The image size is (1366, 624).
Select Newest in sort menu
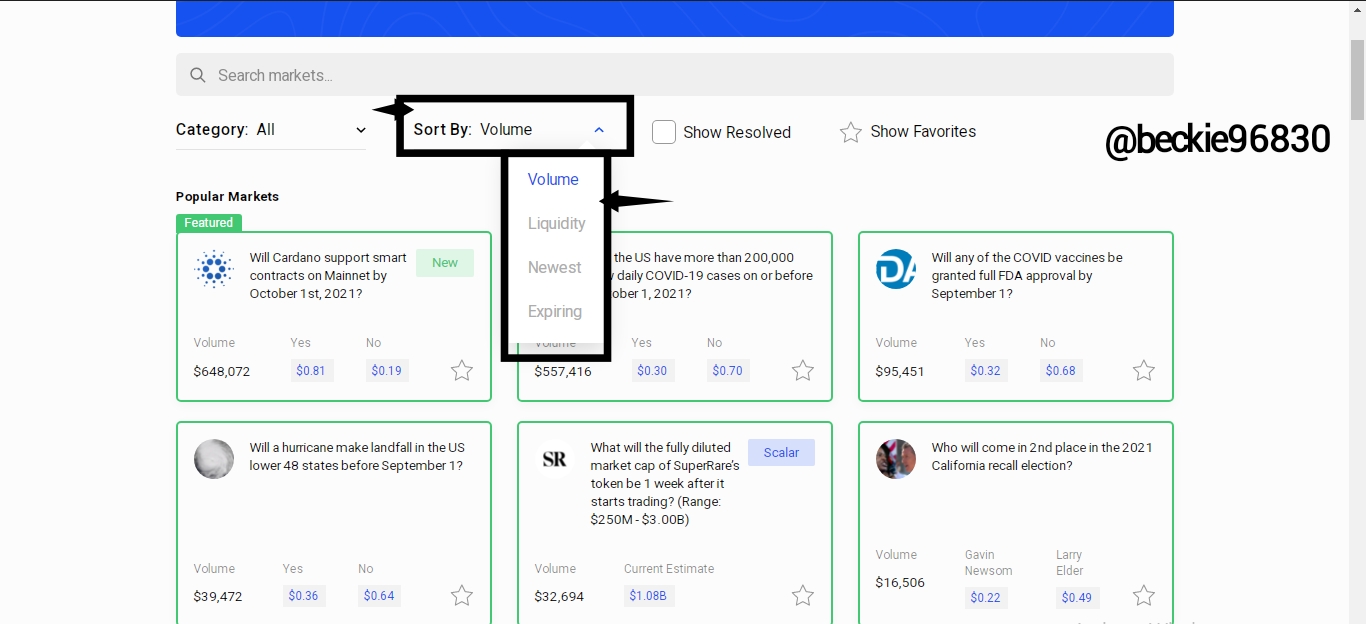coord(554,268)
